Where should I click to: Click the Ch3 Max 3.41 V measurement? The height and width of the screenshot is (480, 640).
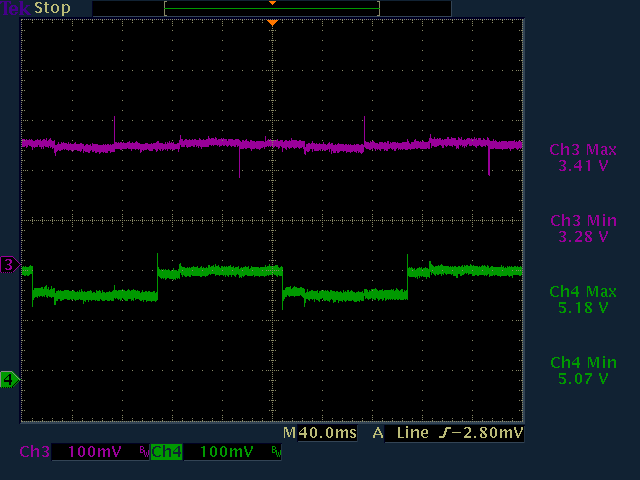581,158
